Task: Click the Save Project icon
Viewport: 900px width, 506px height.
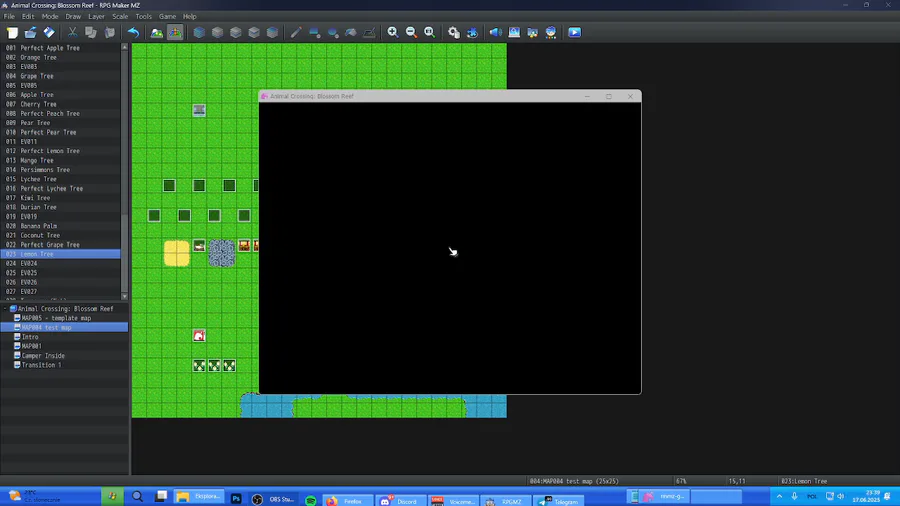Action: pos(49,33)
